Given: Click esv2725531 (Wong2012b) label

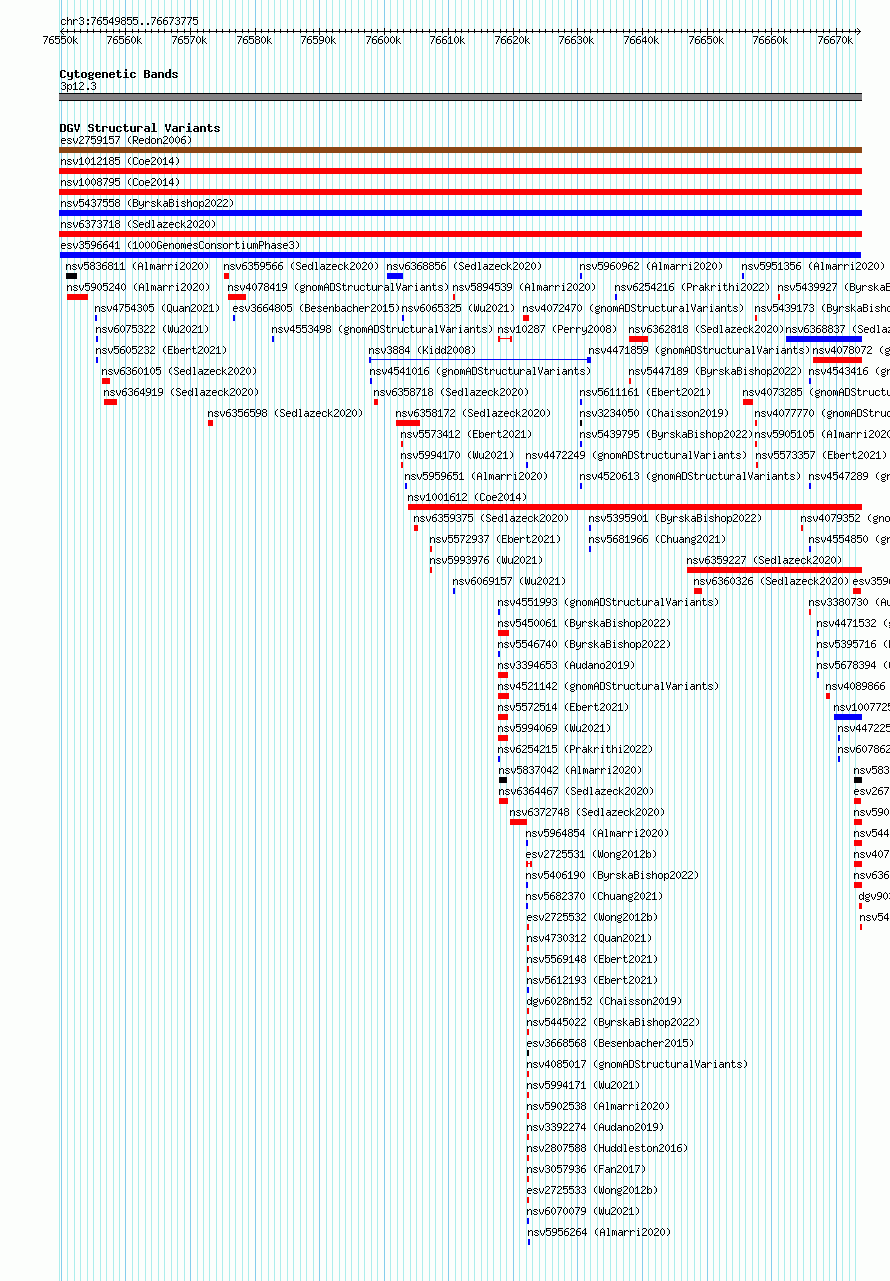Looking at the screenshot, I should (x=592, y=854).
